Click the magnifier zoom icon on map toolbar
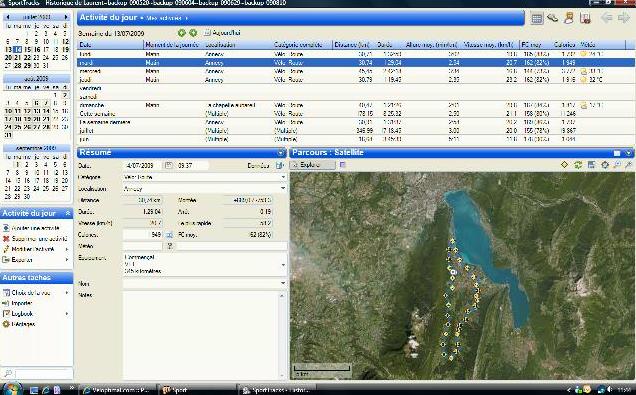The image size is (636, 395). (617, 165)
